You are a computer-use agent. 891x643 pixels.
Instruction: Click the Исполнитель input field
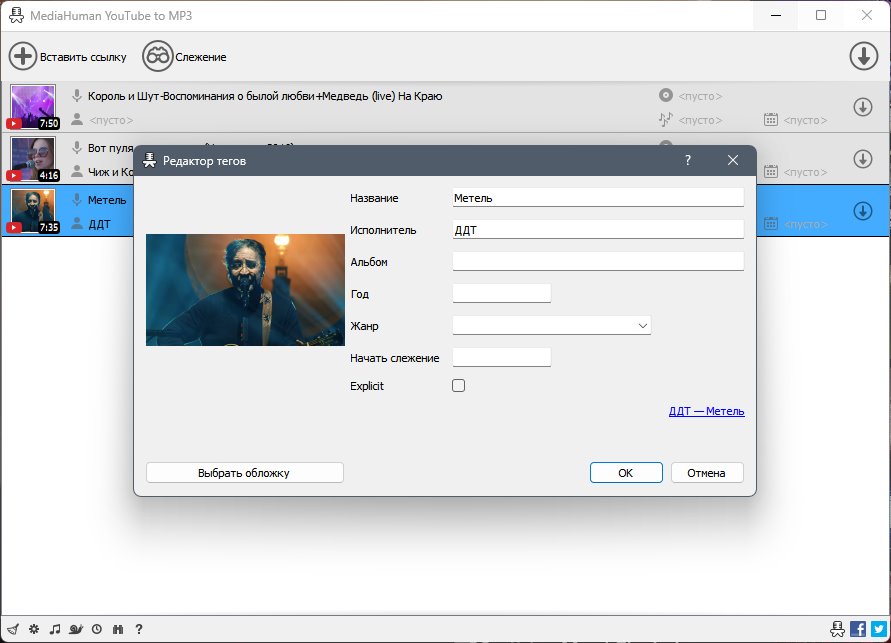click(x=598, y=229)
